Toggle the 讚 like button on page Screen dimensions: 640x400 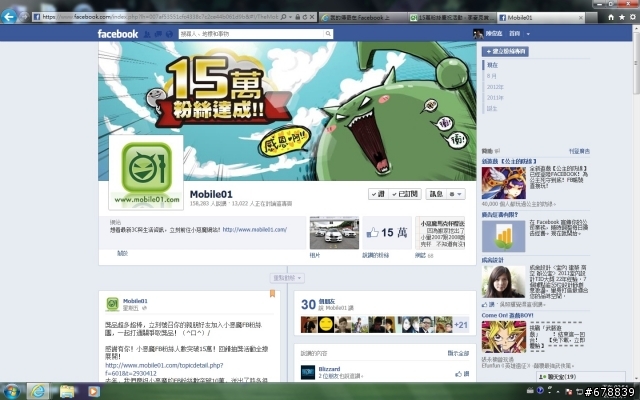pyautogui.click(x=378, y=194)
